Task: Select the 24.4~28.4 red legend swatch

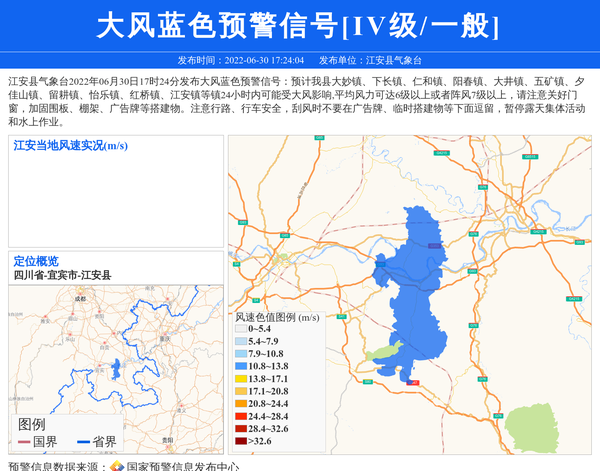Action: pos(241,416)
